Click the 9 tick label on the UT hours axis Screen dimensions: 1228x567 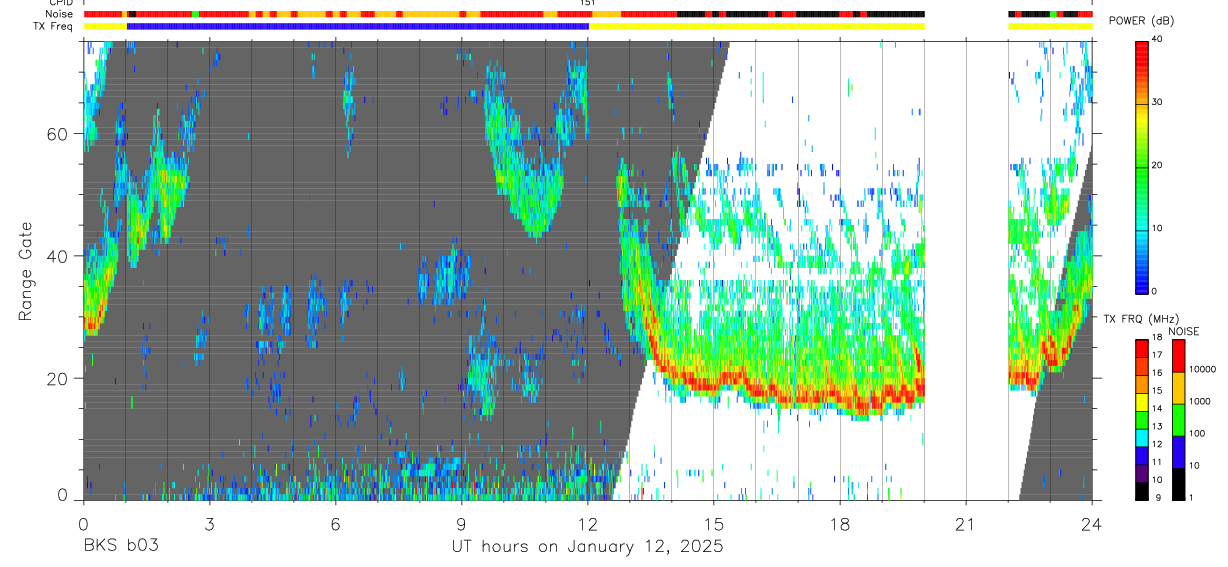pos(461,522)
